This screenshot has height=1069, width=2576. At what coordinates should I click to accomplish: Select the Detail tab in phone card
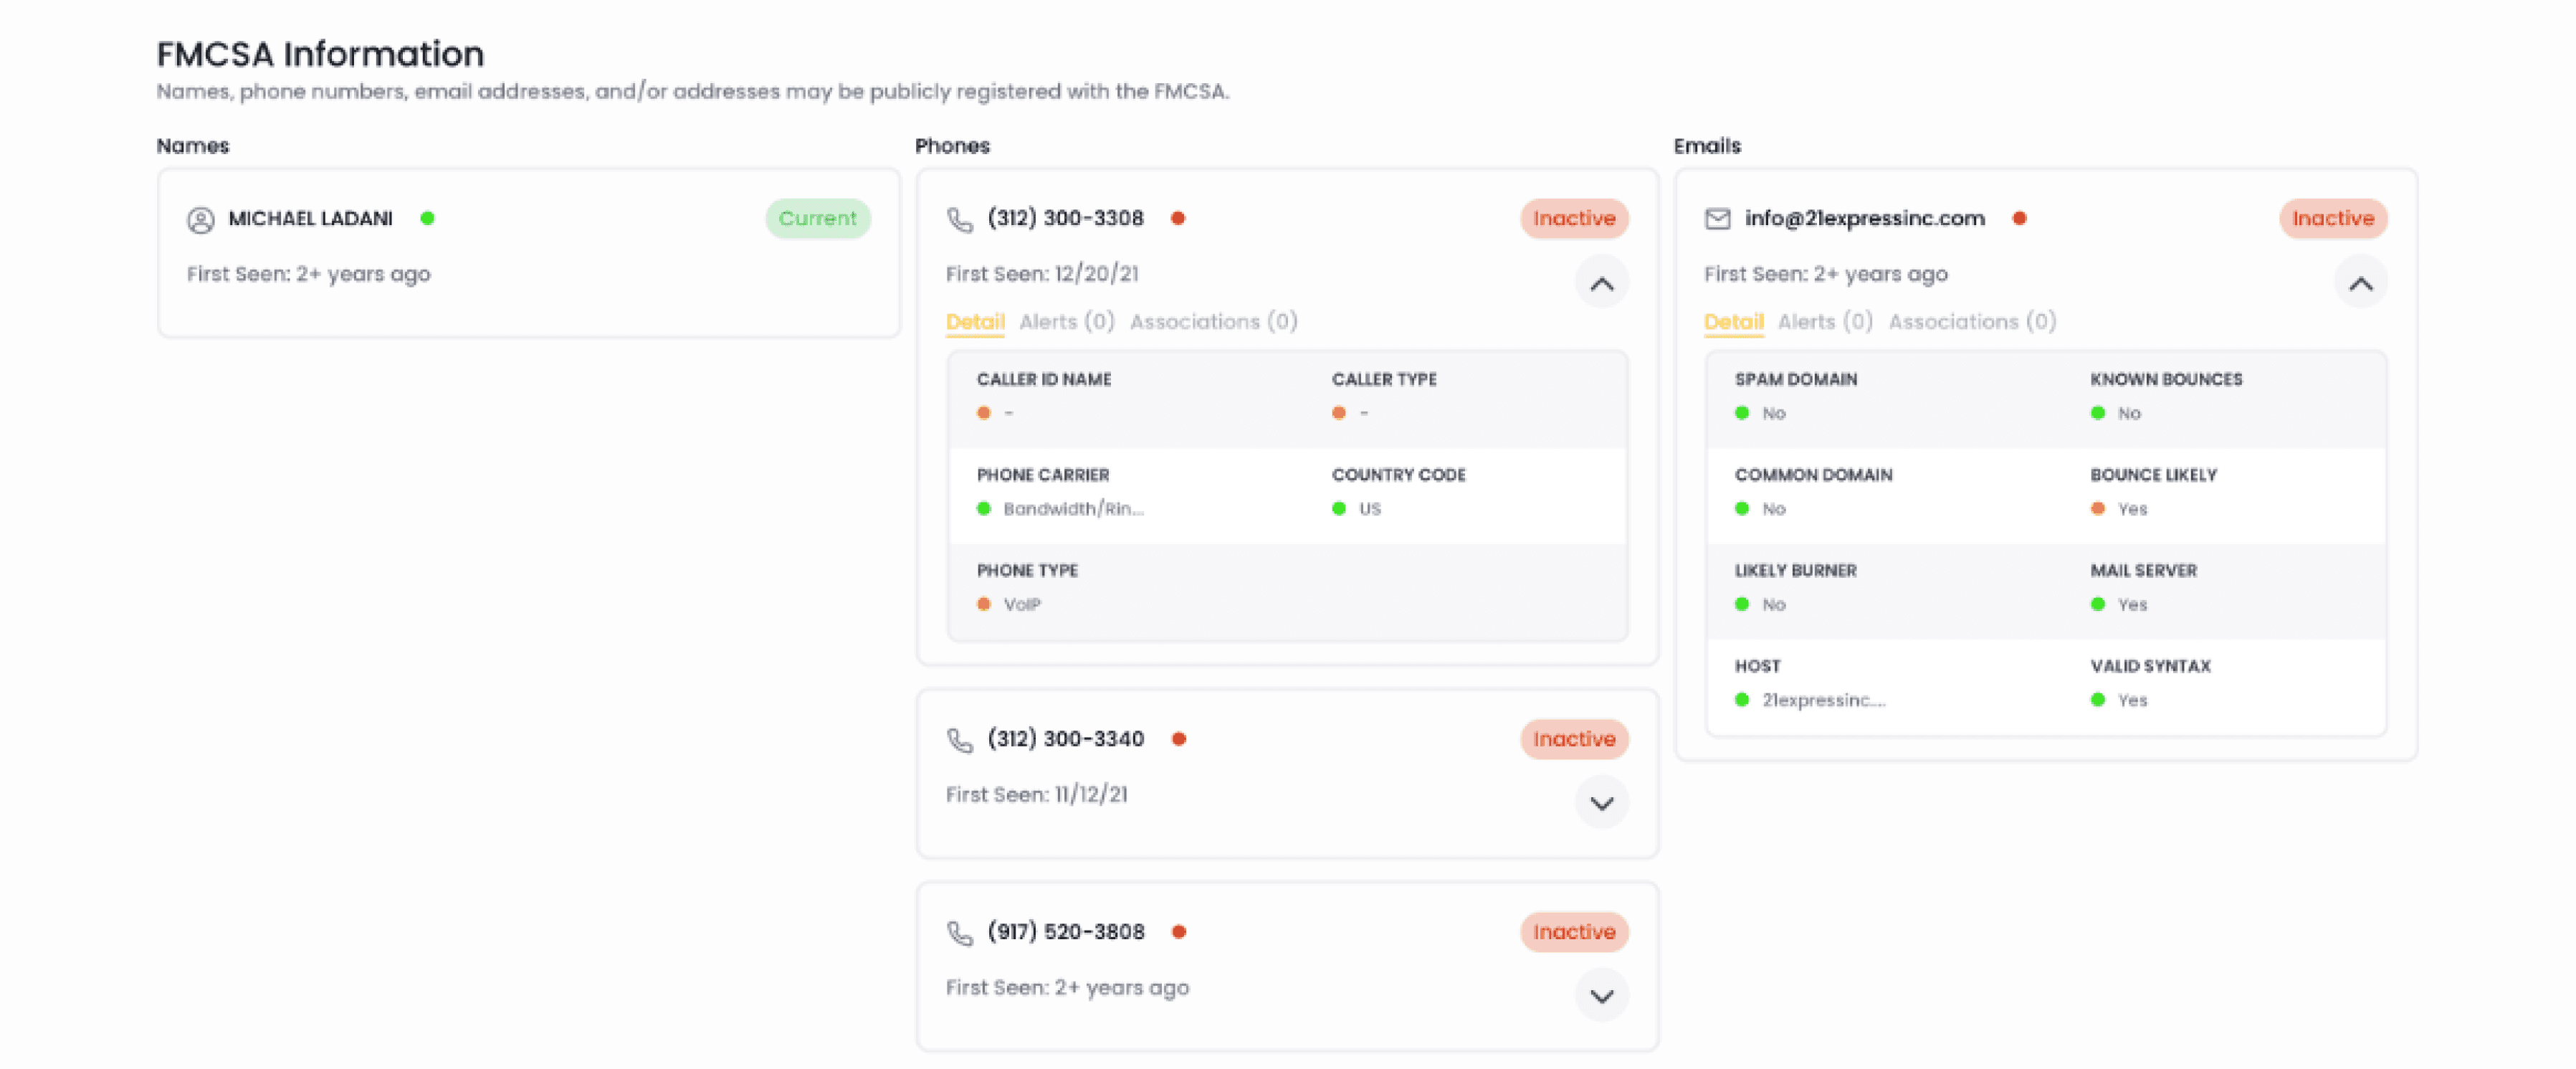[x=974, y=322]
